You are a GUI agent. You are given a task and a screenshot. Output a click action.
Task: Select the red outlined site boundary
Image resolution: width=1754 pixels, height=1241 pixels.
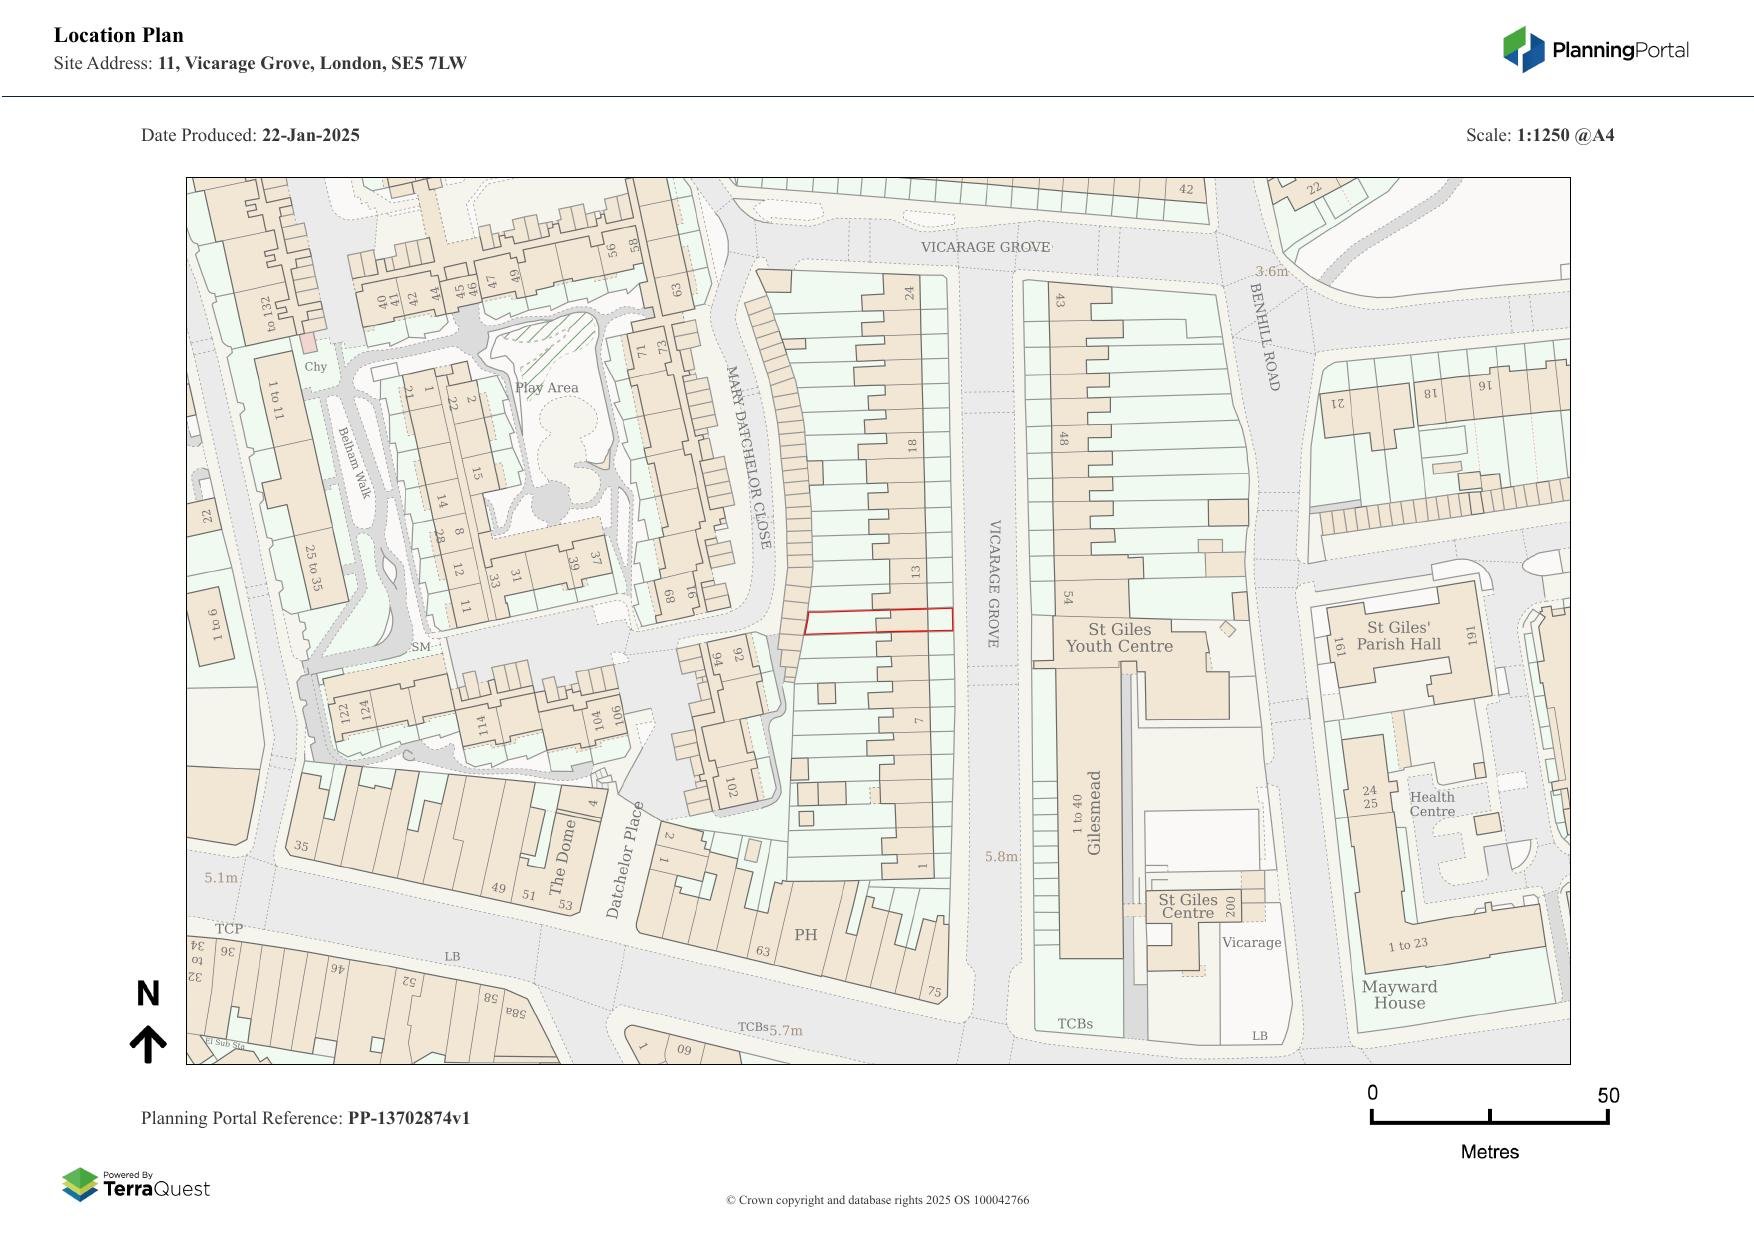pos(879,621)
